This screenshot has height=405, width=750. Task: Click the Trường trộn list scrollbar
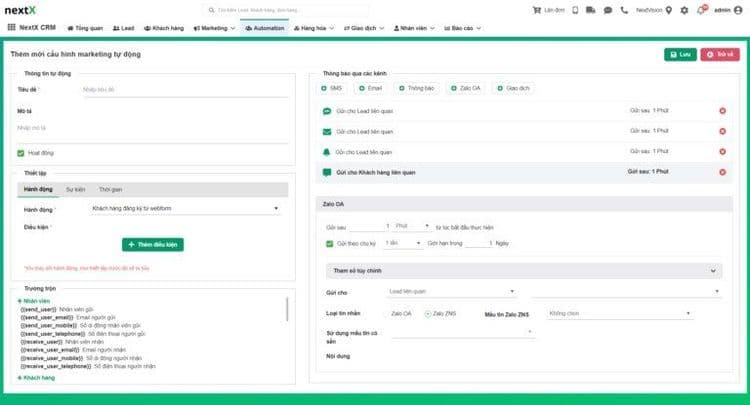tap(287, 309)
